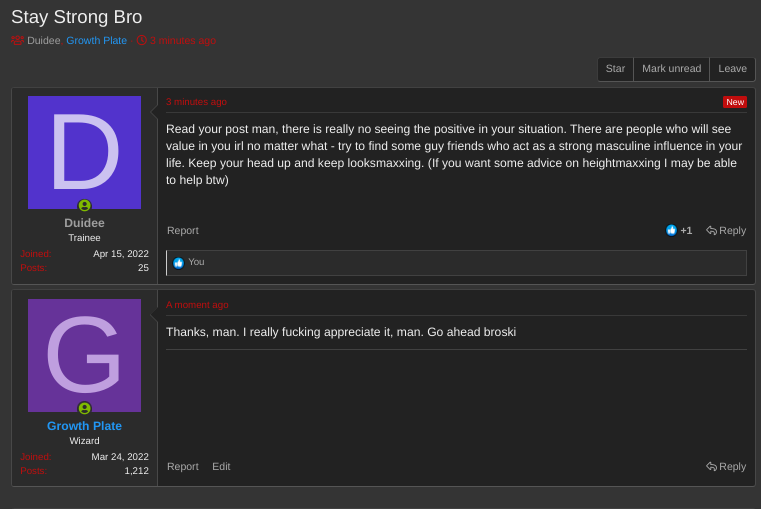Click the join date Mar 24, 2022
The height and width of the screenshot is (509, 761).
120,457
